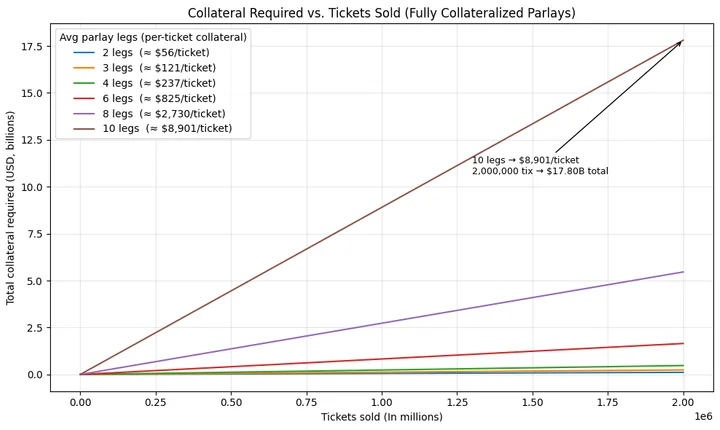Click the 2.00 tick label on the x-axis
This screenshot has height=430, width=720.
tap(683, 402)
